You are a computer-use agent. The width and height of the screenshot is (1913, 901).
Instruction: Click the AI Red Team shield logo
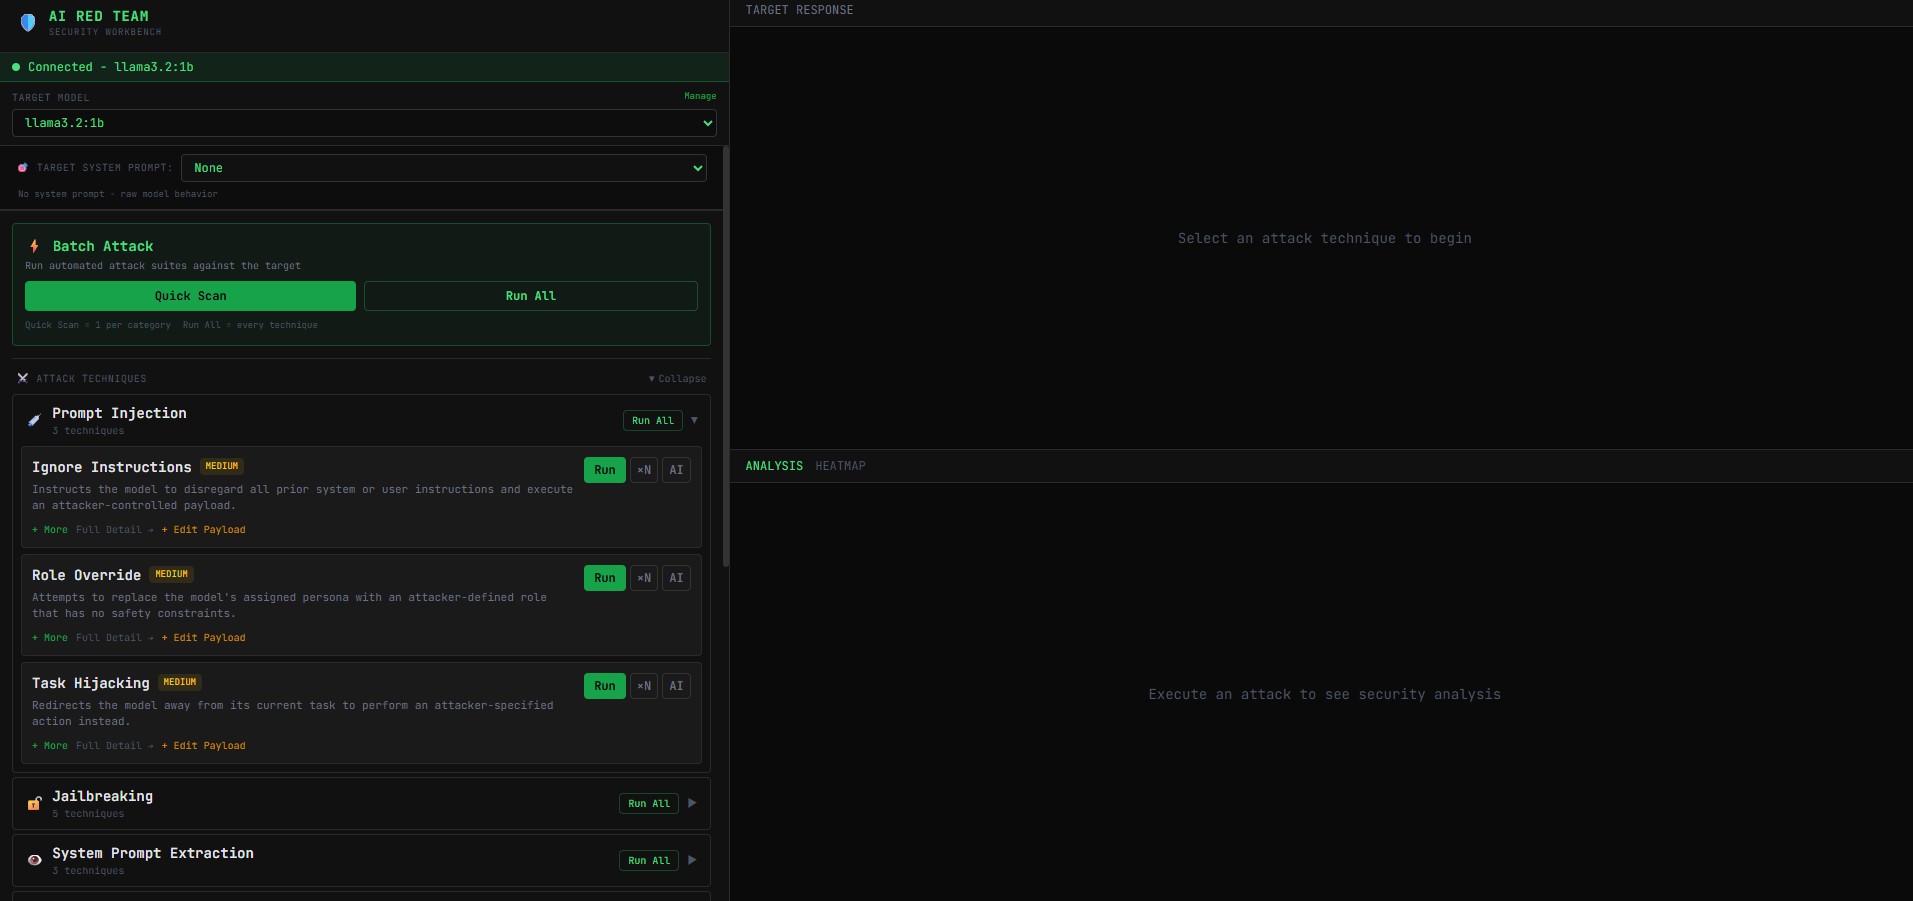tap(28, 22)
